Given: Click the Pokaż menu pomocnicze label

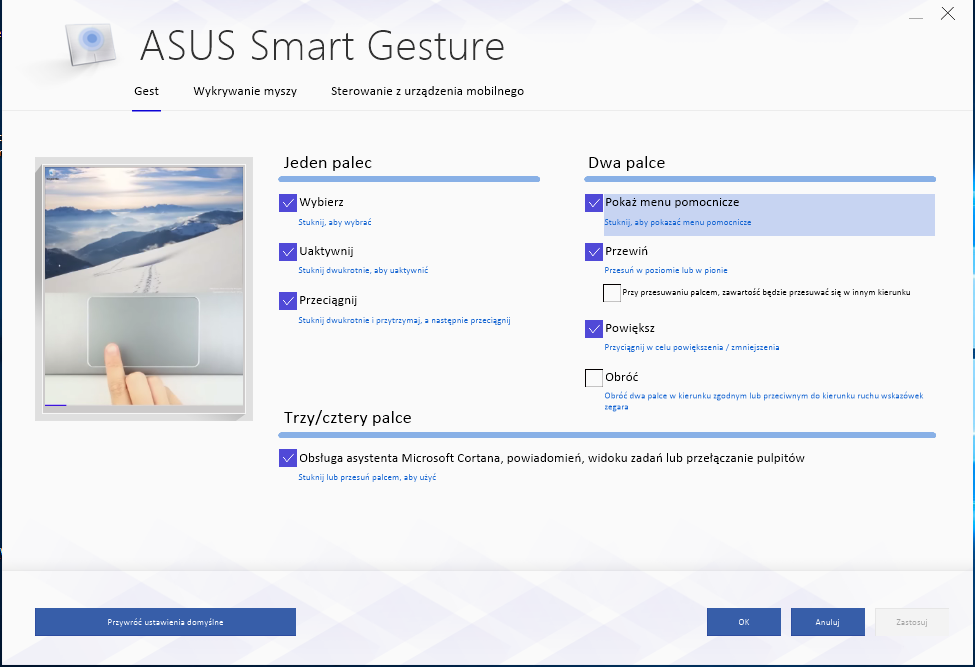Looking at the screenshot, I should (672, 202).
